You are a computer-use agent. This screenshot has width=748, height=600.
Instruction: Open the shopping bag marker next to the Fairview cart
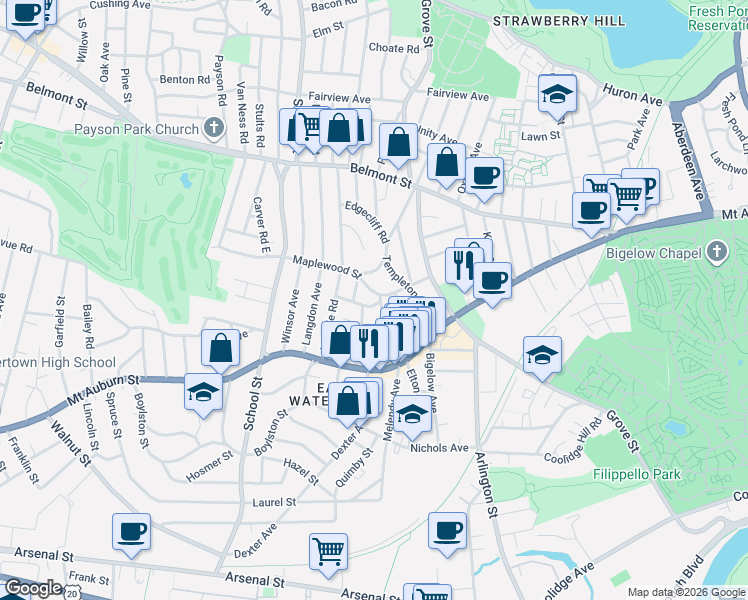[x=338, y=128]
